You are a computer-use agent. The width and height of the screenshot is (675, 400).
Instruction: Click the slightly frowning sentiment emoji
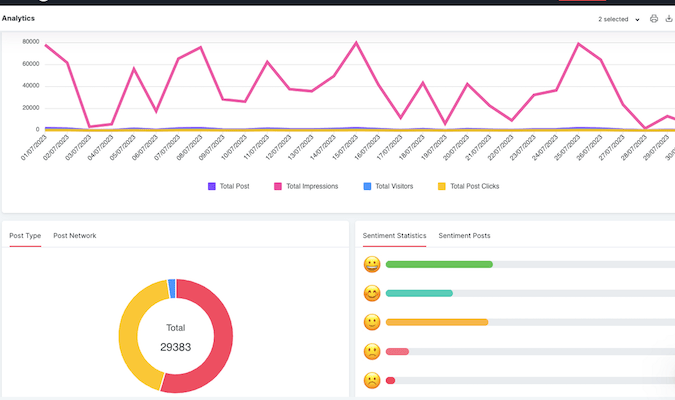pos(372,352)
